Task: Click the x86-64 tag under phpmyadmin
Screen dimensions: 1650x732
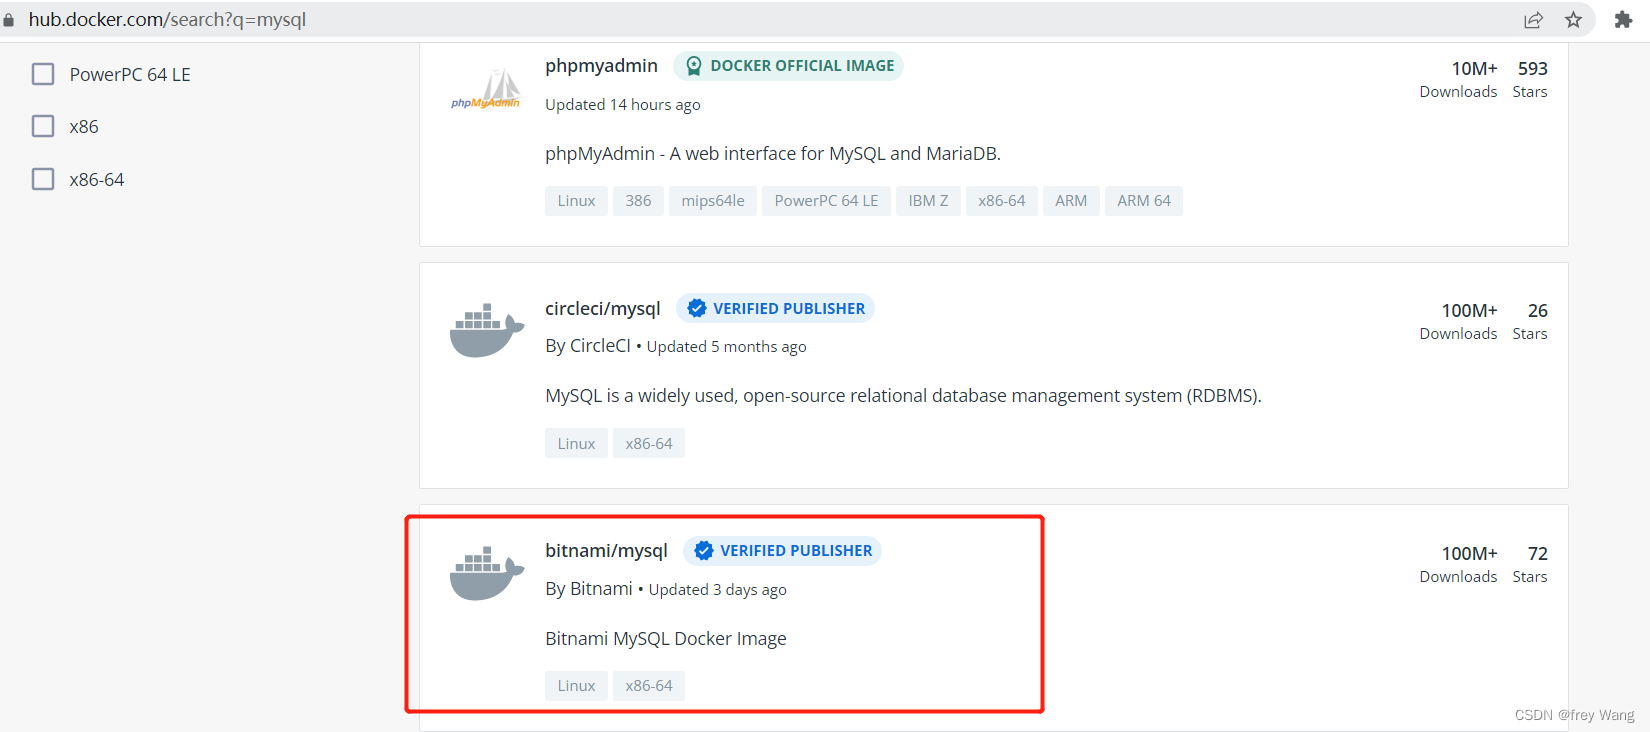Action: pyautogui.click(x=1002, y=201)
